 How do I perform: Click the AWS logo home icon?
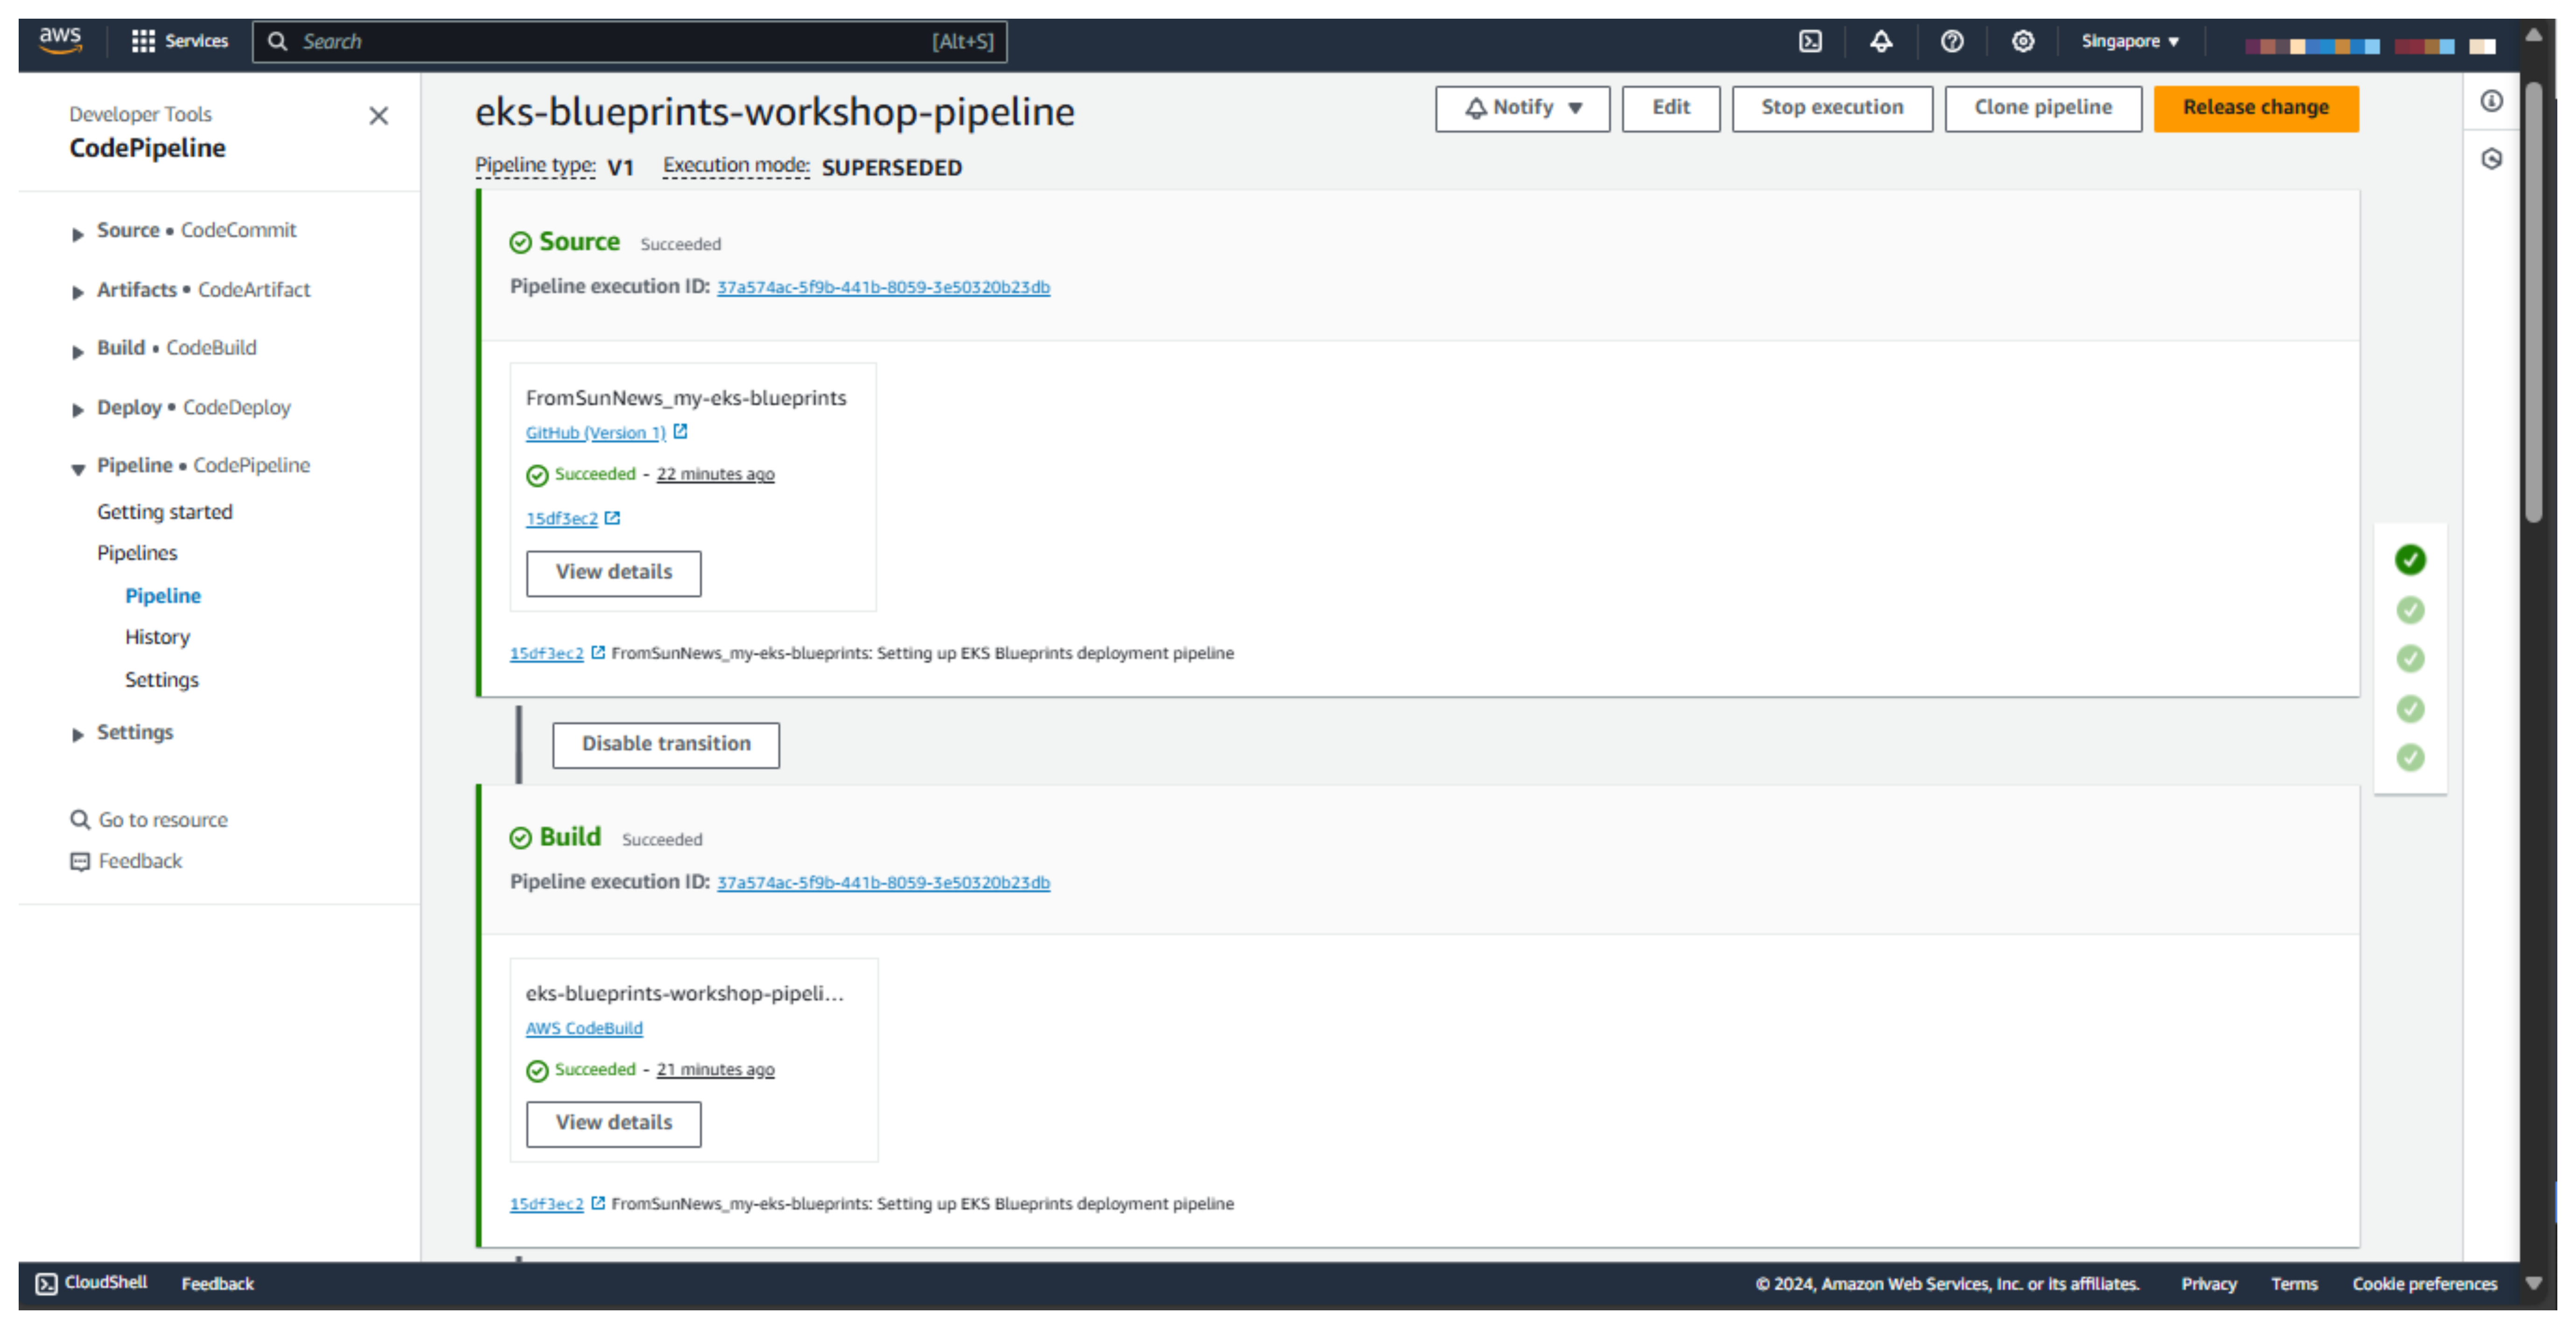point(60,40)
